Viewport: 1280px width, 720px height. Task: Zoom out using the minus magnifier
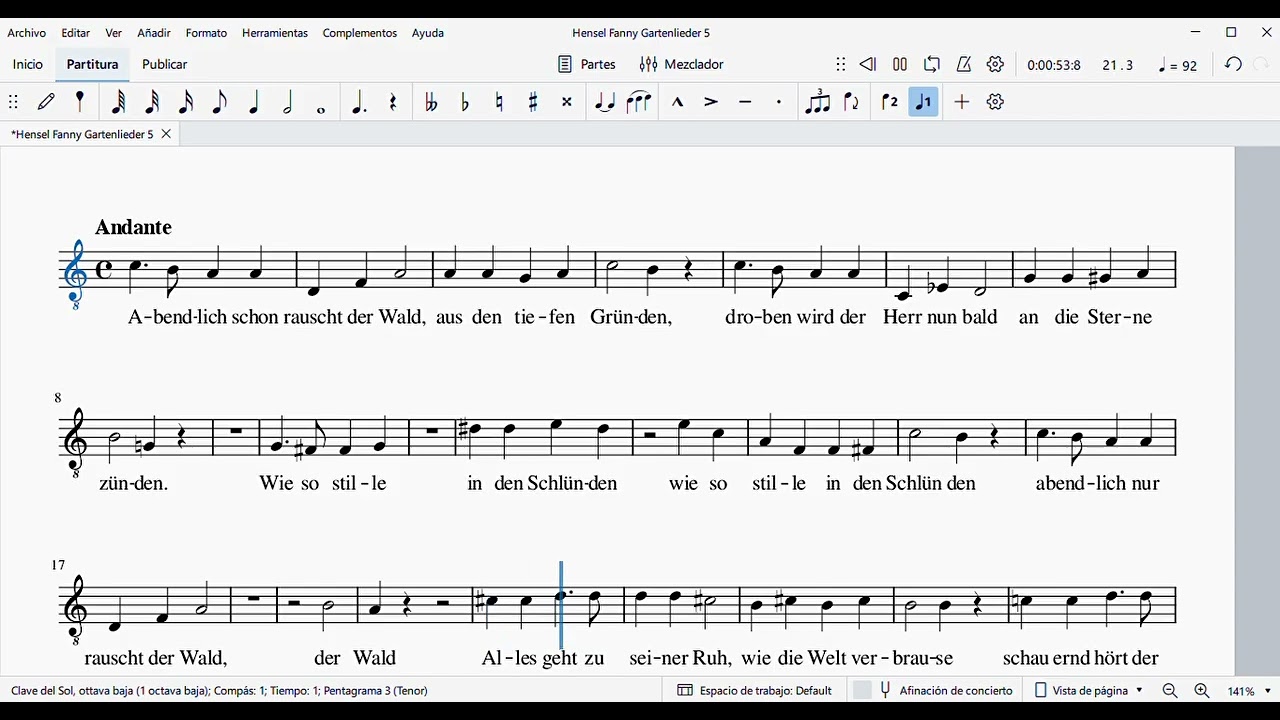click(1170, 691)
